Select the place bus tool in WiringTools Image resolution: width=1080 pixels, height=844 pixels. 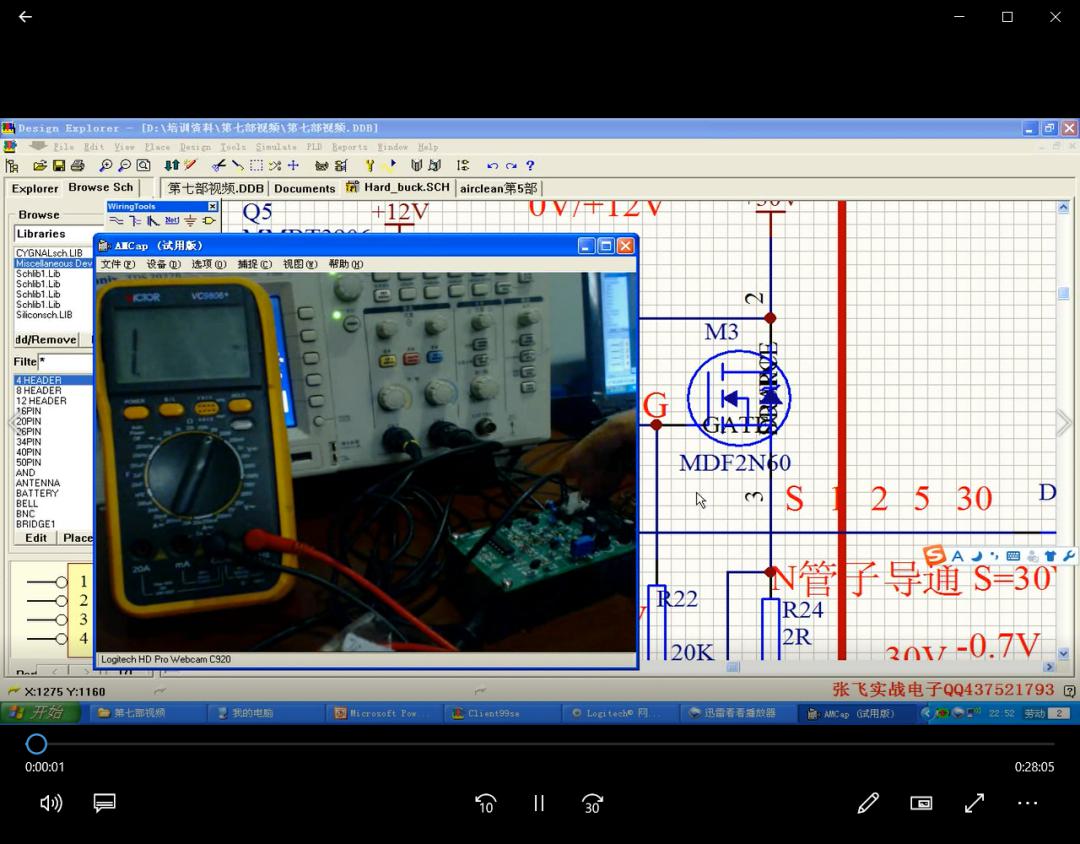(x=134, y=220)
